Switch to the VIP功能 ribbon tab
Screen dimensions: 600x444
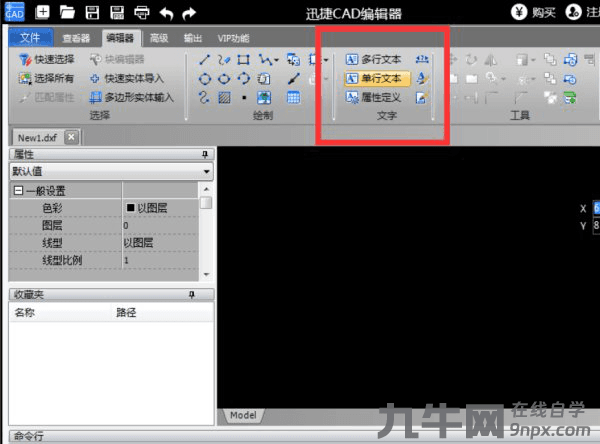tap(233, 38)
